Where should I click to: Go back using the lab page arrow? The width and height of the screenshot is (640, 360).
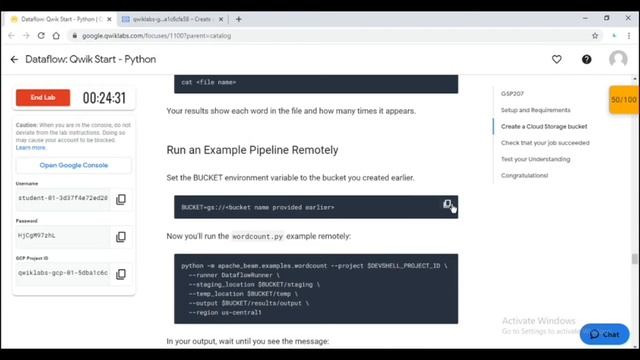click(14, 60)
